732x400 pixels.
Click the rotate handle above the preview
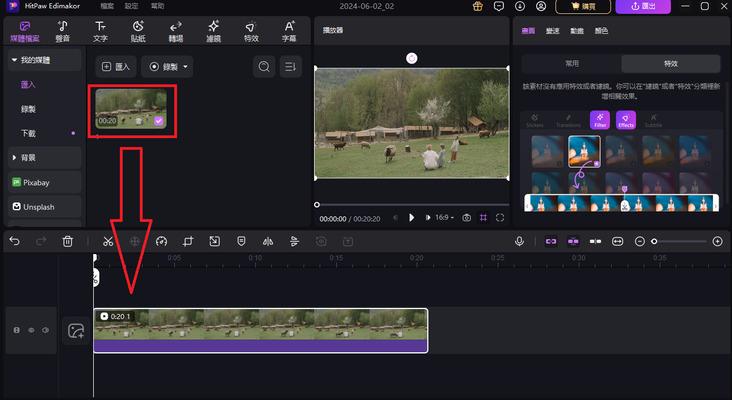tap(411, 58)
